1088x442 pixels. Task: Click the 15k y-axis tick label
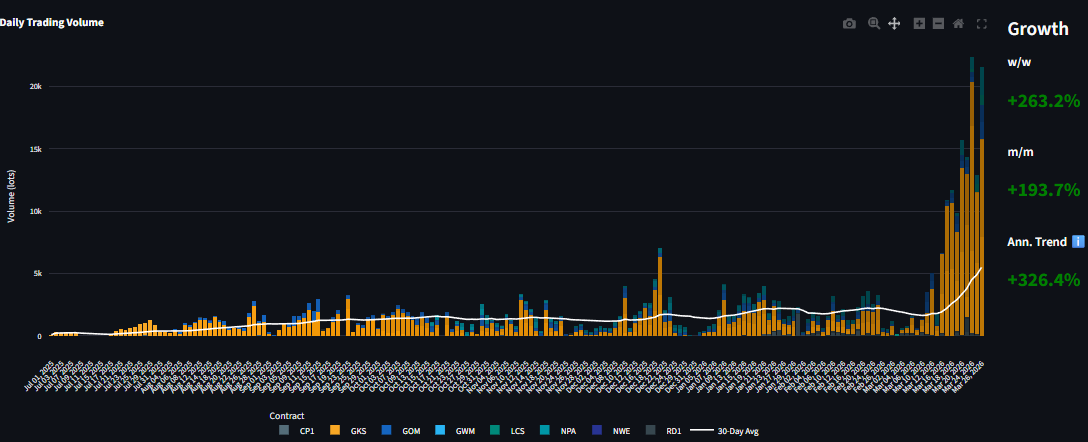pos(35,149)
